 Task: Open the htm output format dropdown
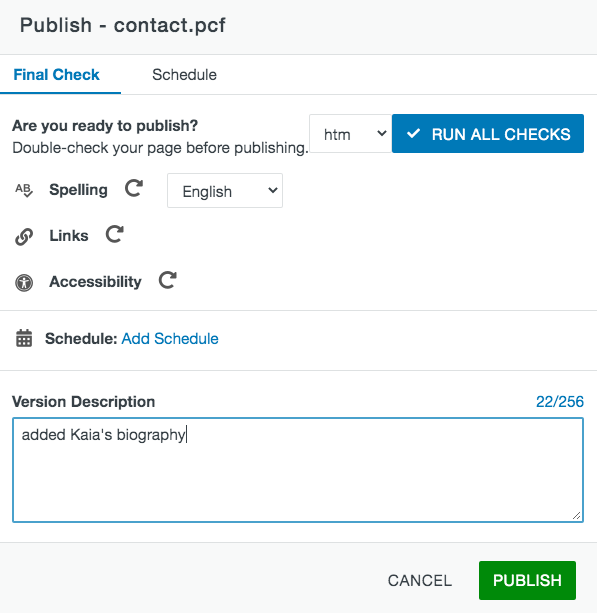click(351, 134)
